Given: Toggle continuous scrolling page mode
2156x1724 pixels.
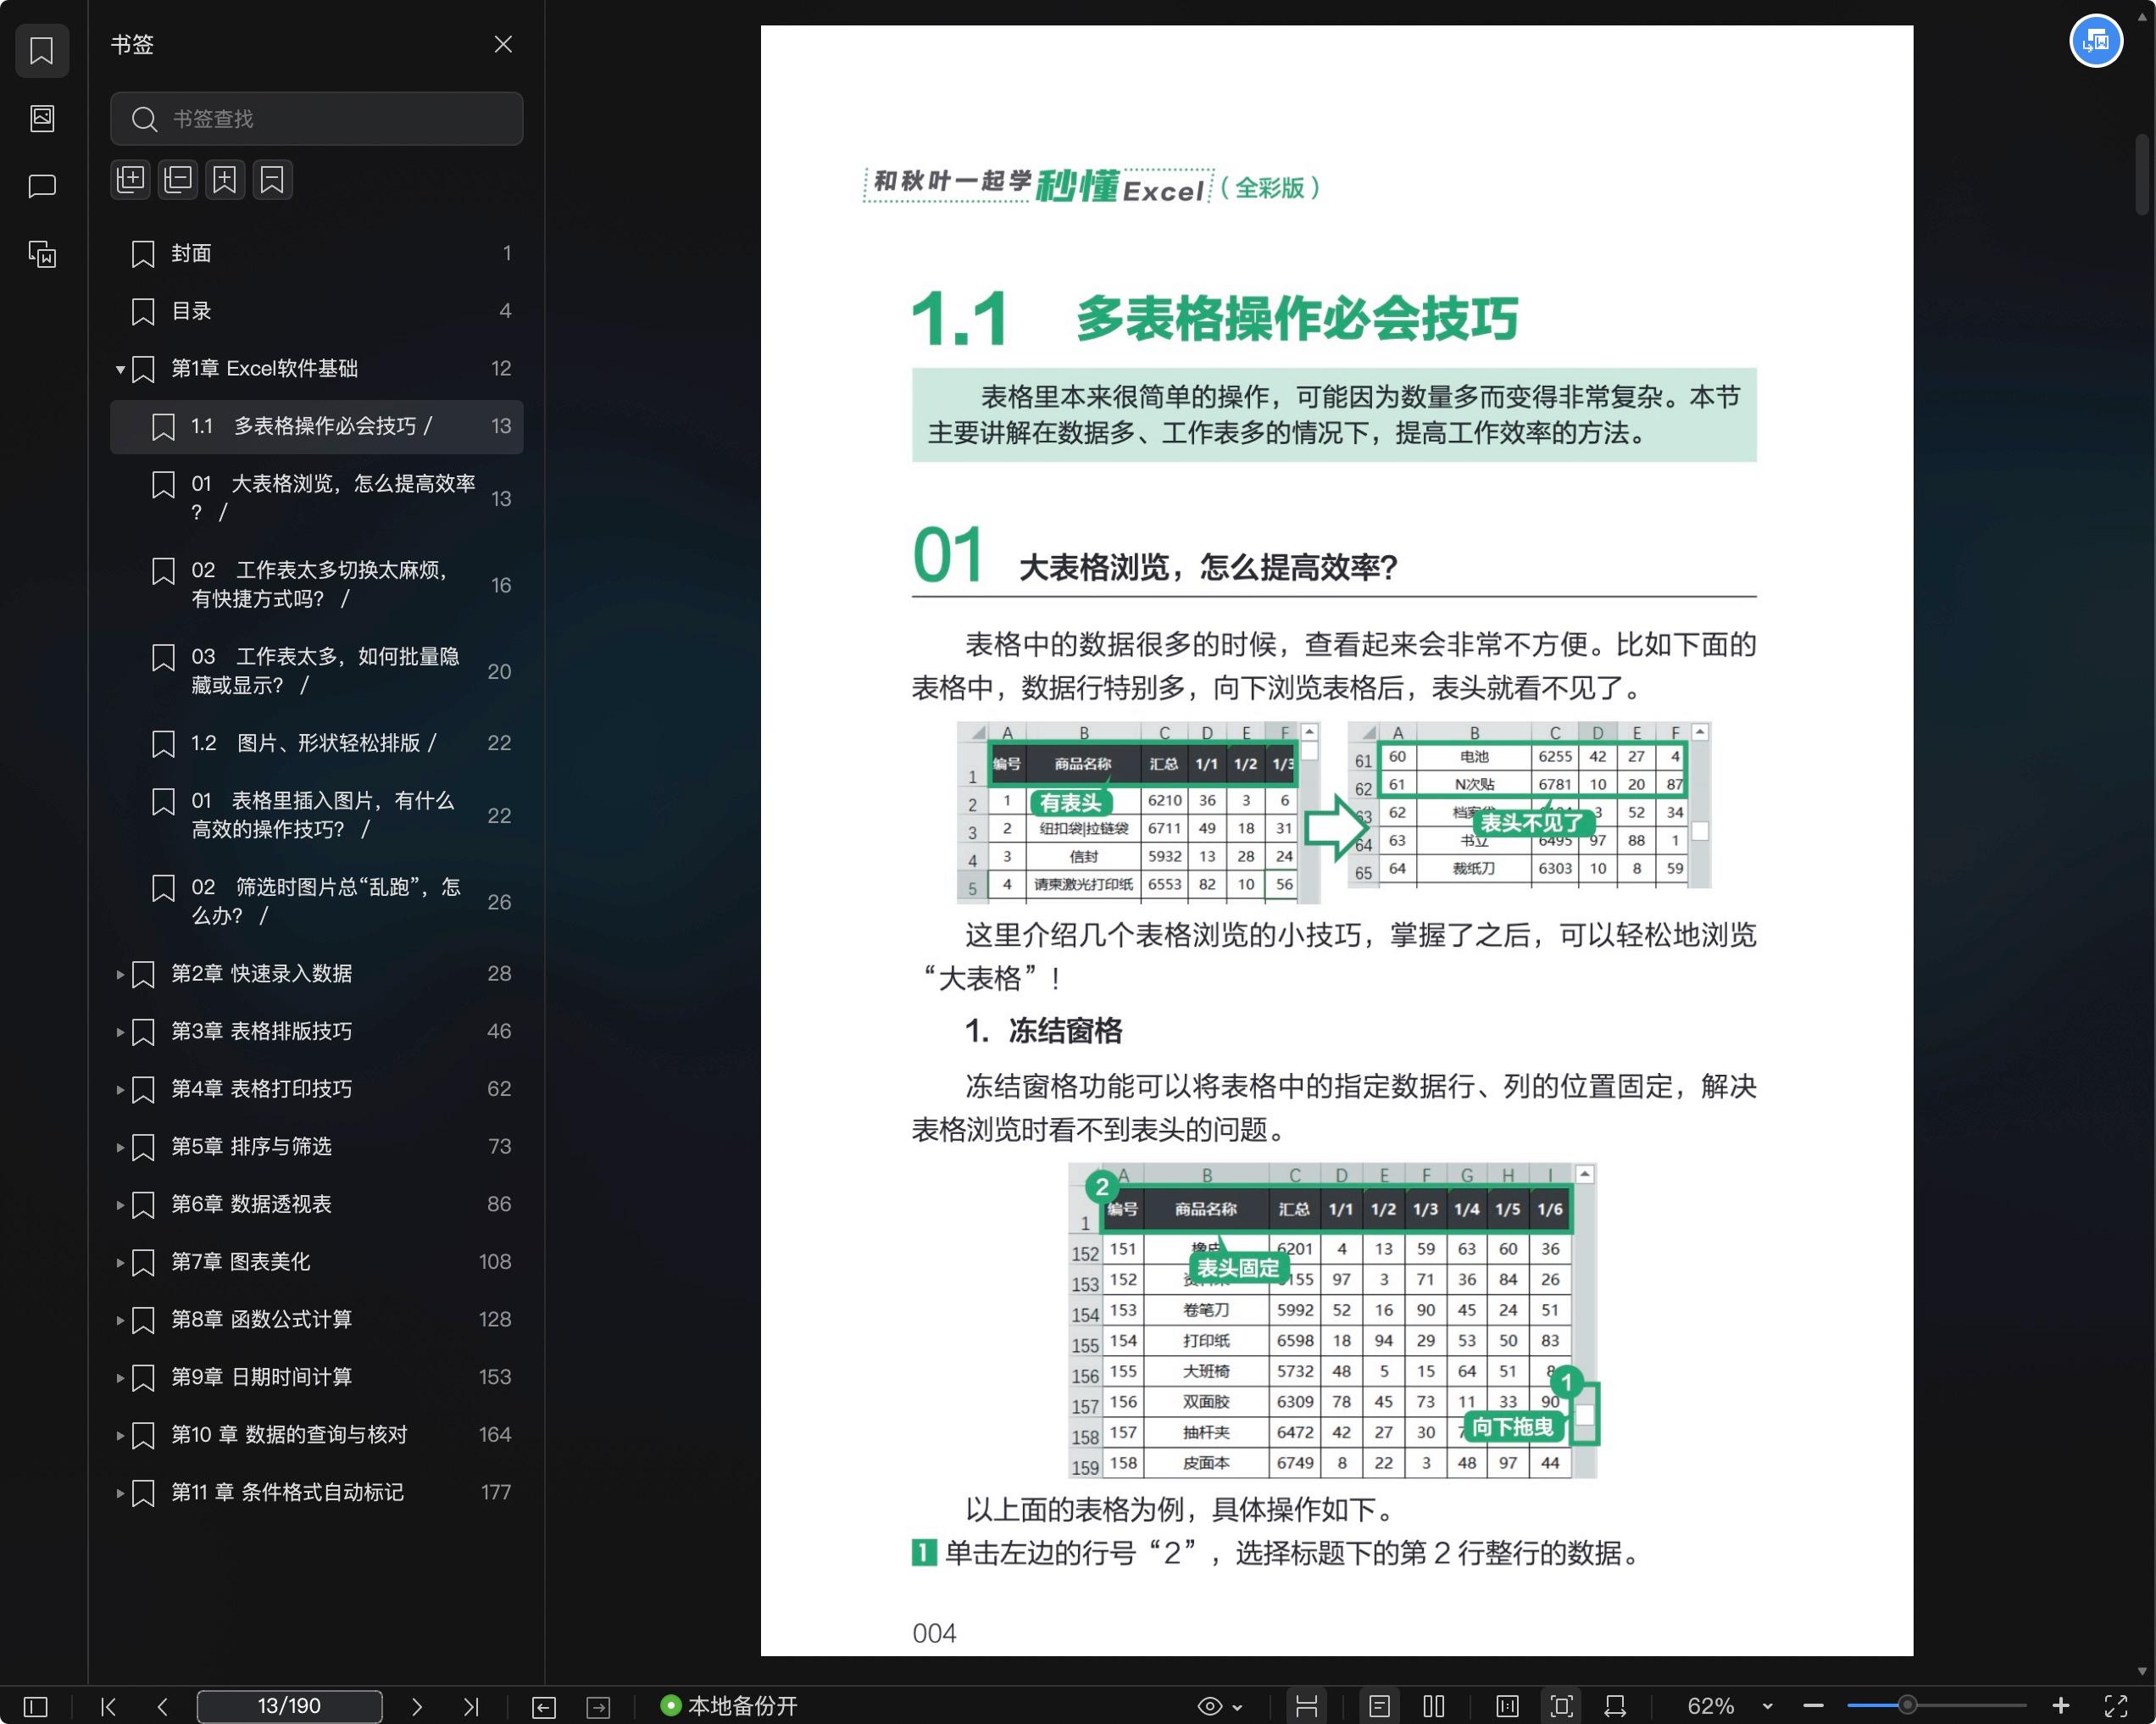Looking at the screenshot, I should [1306, 1706].
